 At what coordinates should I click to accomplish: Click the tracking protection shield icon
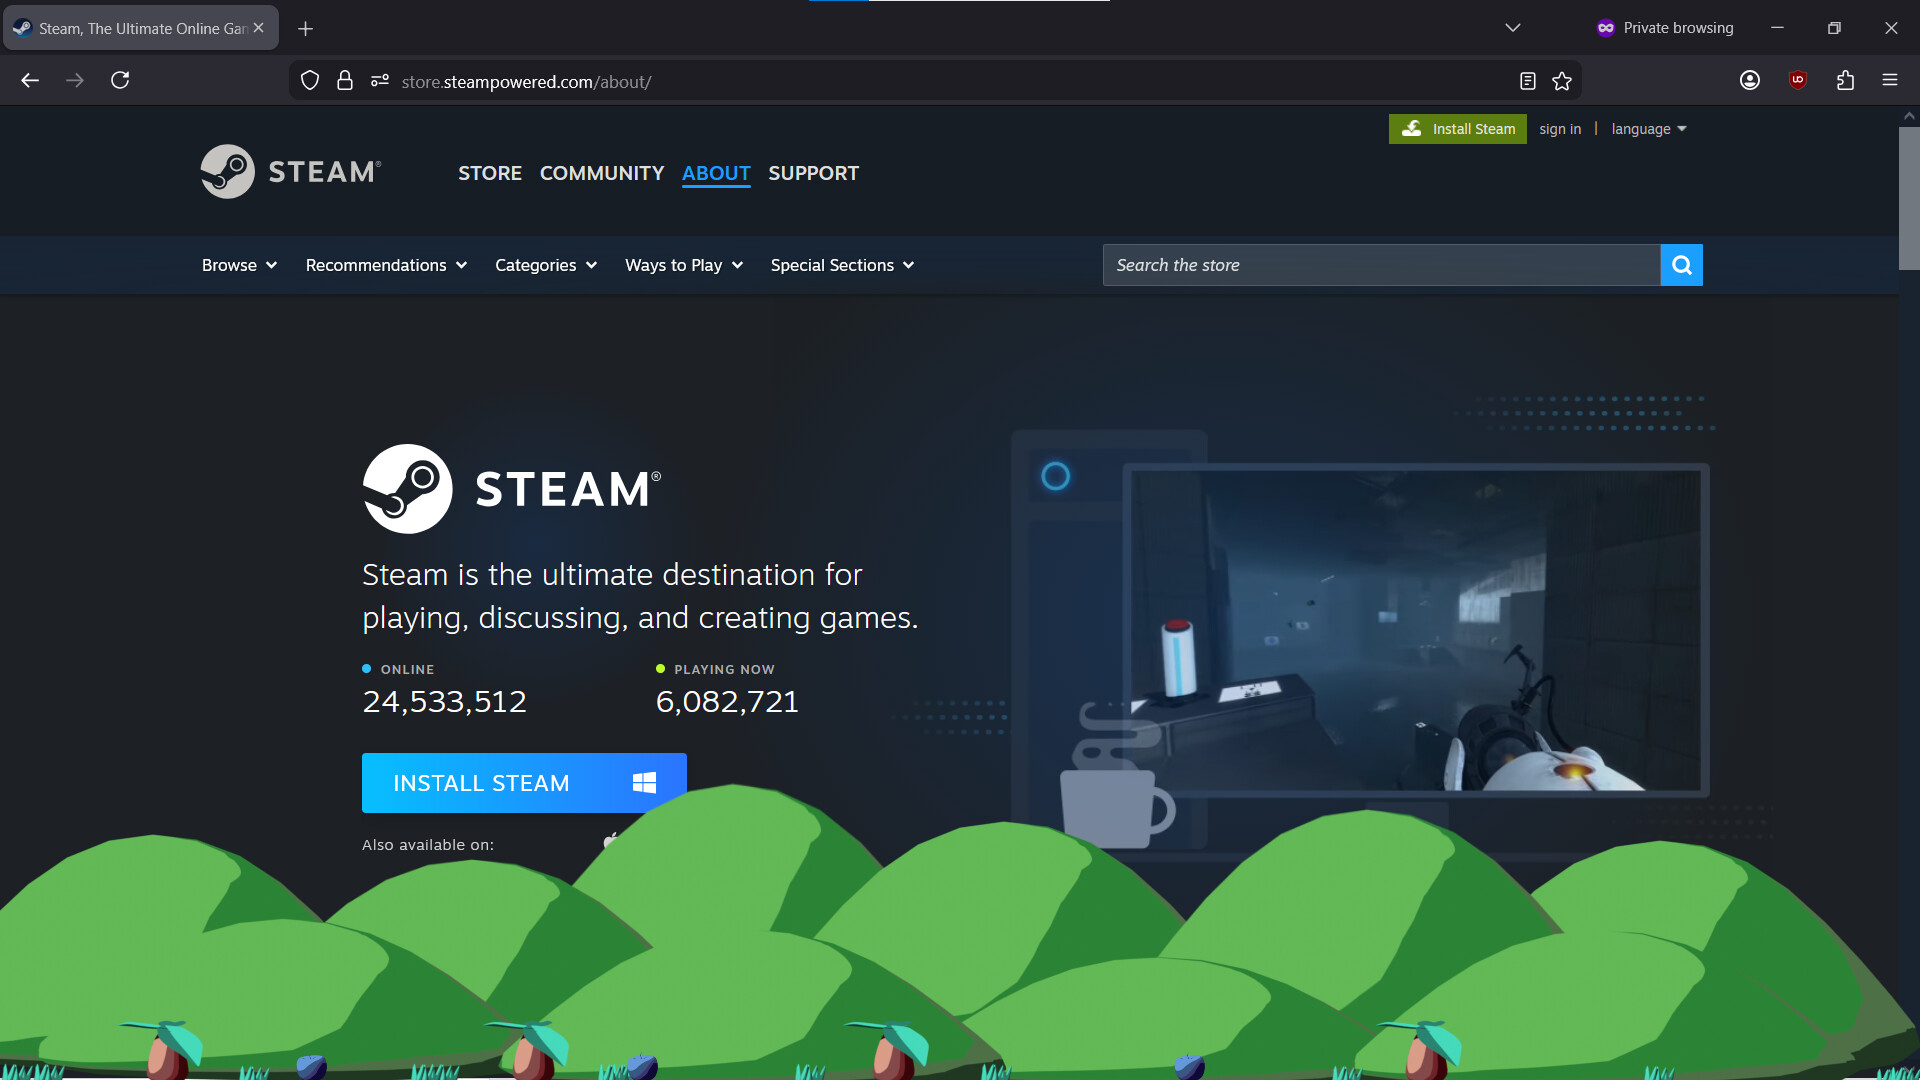pos(309,80)
